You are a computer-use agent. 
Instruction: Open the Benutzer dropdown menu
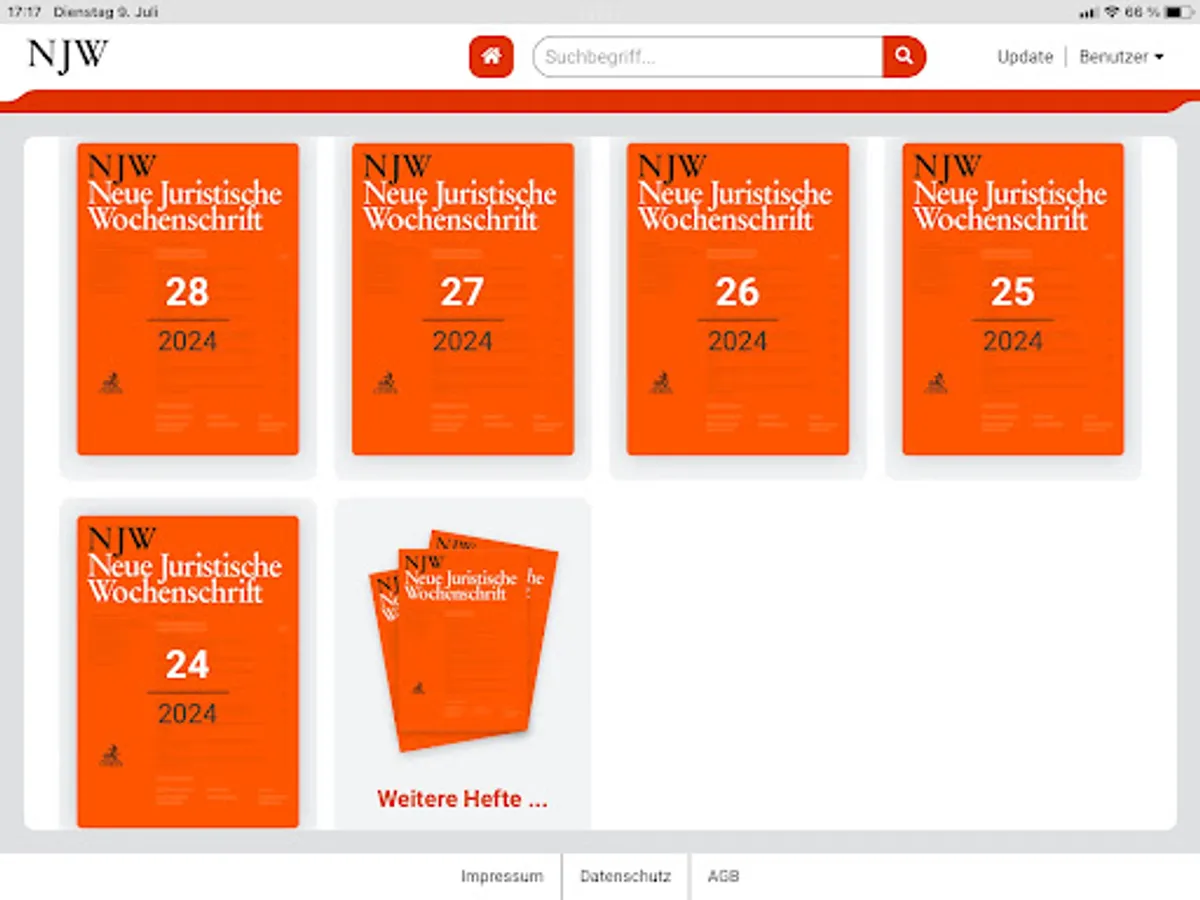point(1121,57)
